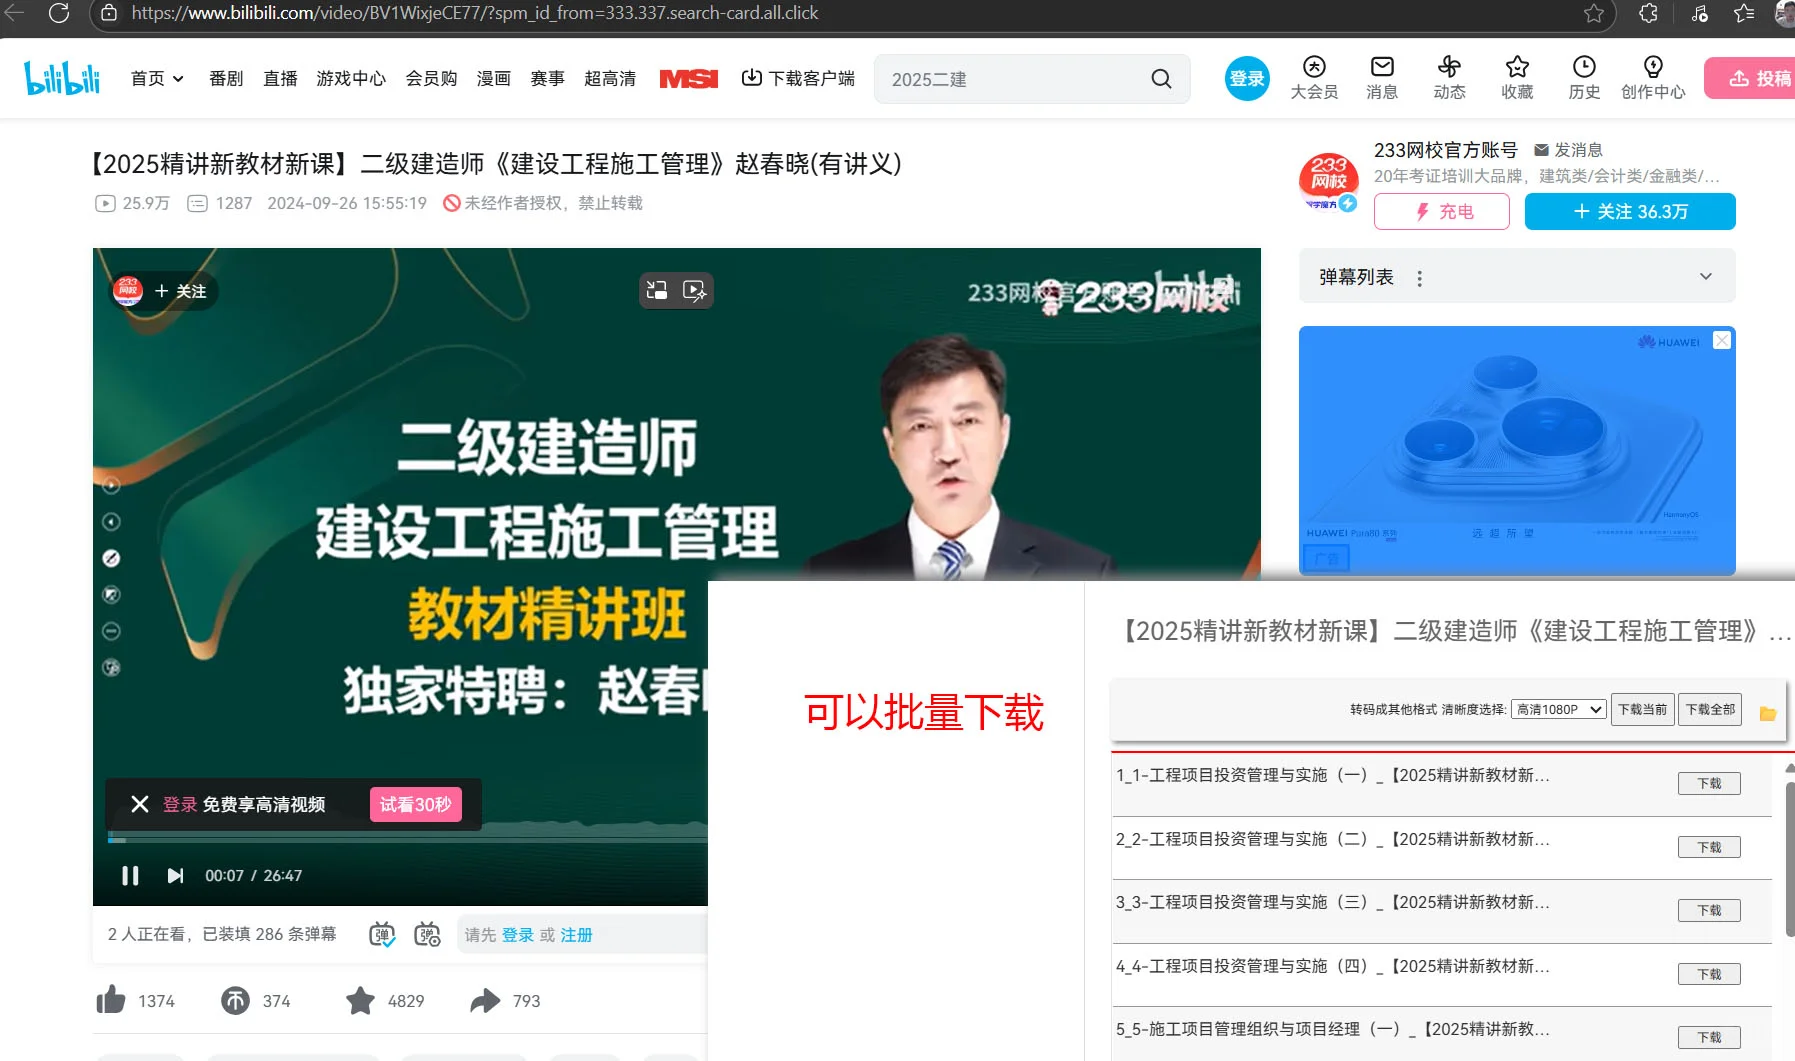This screenshot has height=1061, width=1795.
Task: Toggle danmaku display off in the player
Action: 380,934
